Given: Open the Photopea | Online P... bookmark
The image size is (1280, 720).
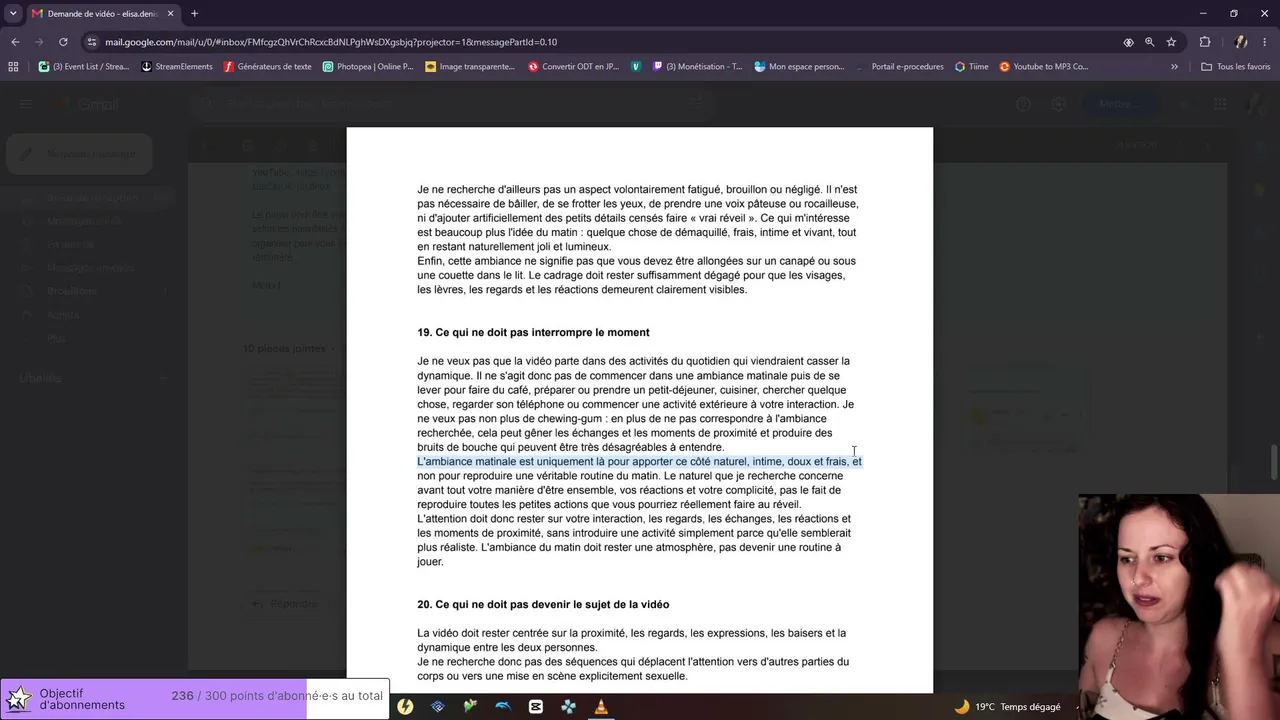Looking at the screenshot, I should [367, 67].
